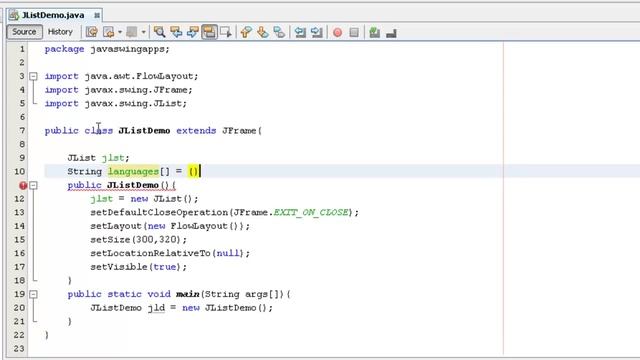Click 'setLayout' call on line 14
Image resolution: width=640 pixels, height=360 pixels.
pos(116,226)
